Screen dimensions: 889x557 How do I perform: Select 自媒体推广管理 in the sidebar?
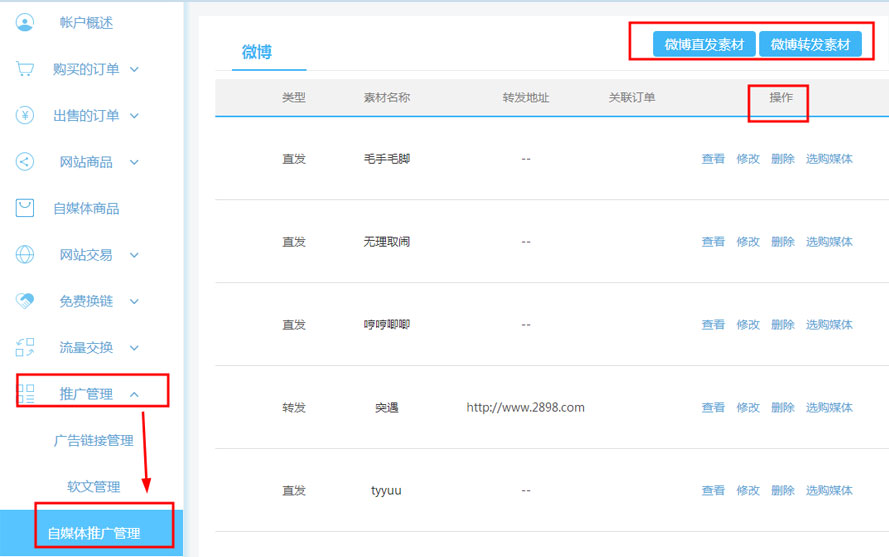click(x=93, y=533)
